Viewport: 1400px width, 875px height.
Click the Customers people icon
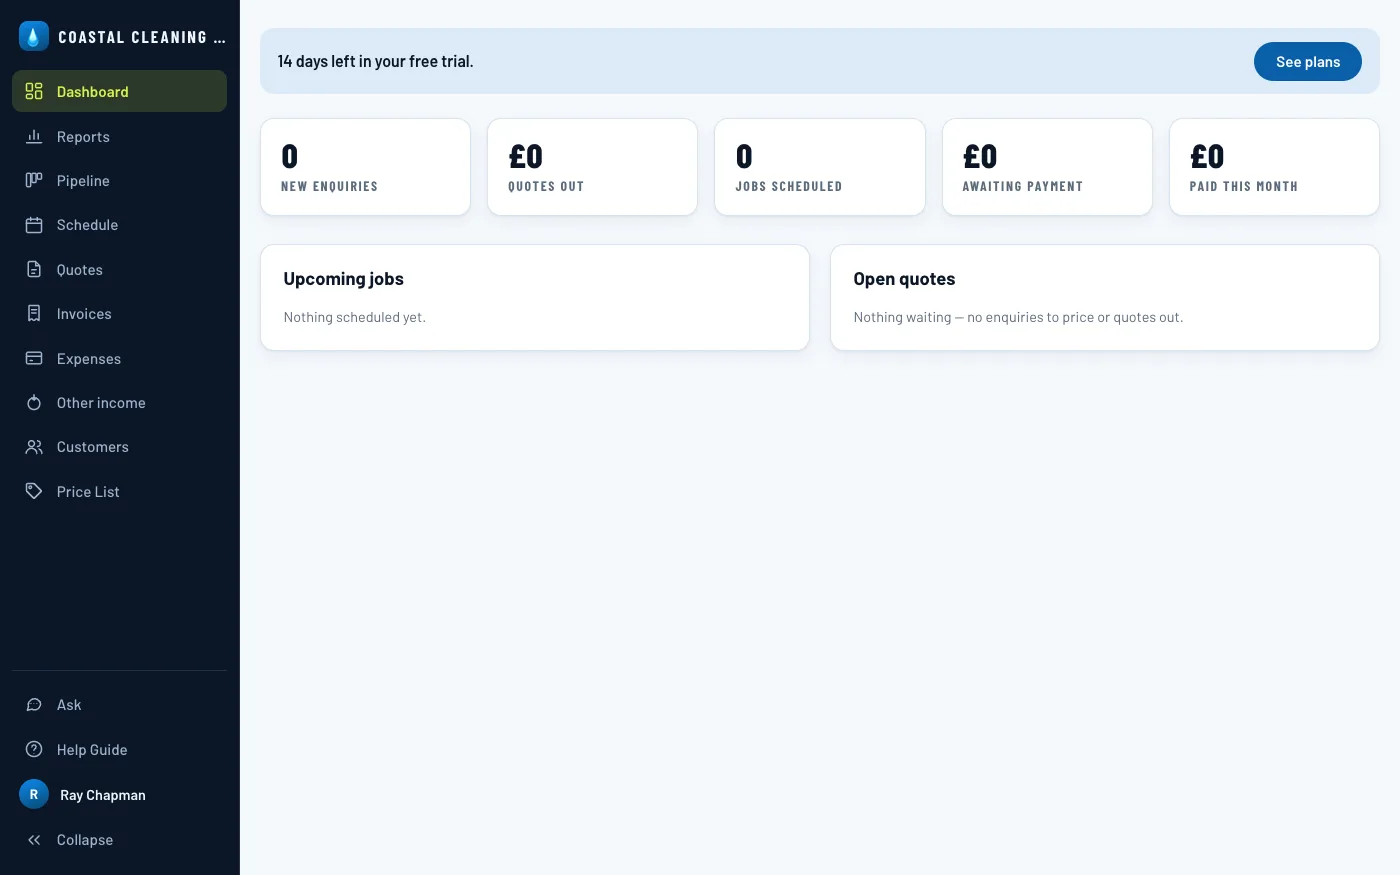pos(34,447)
